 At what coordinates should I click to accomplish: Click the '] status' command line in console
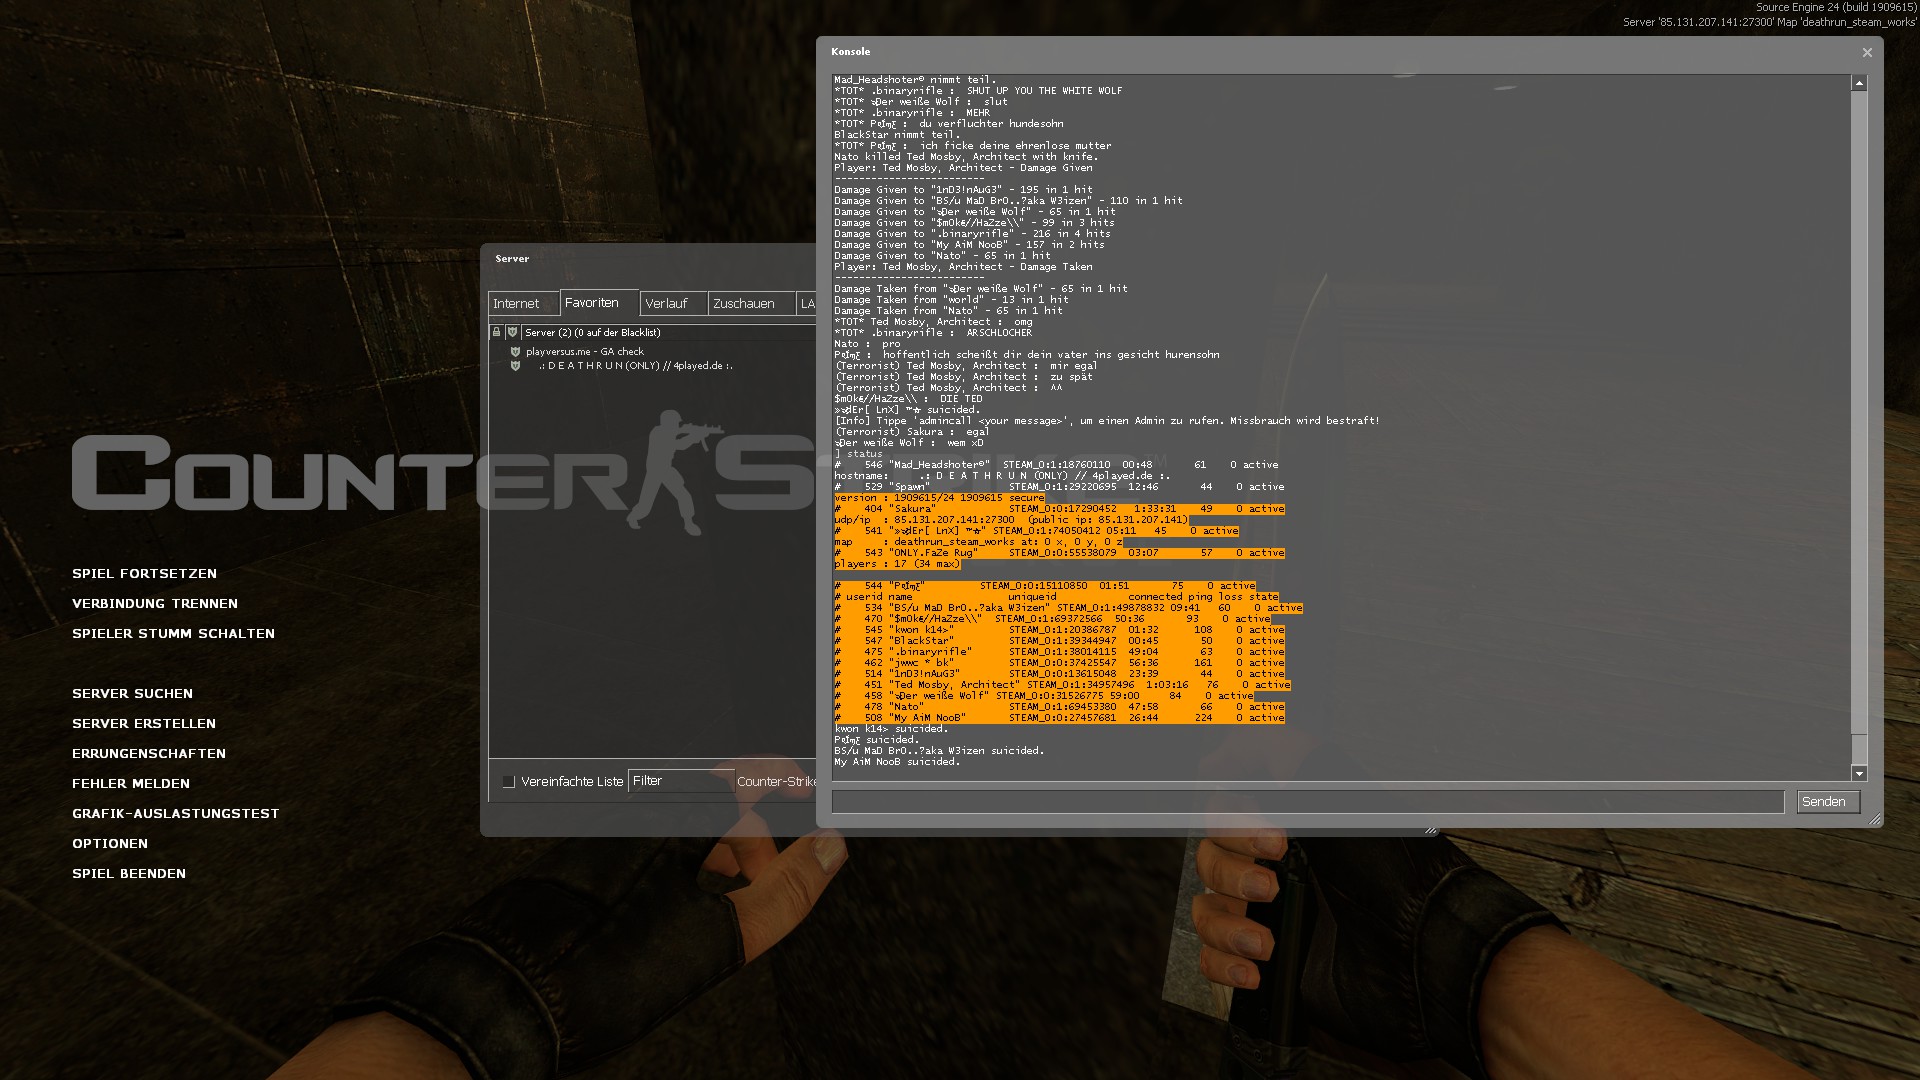click(x=859, y=454)
